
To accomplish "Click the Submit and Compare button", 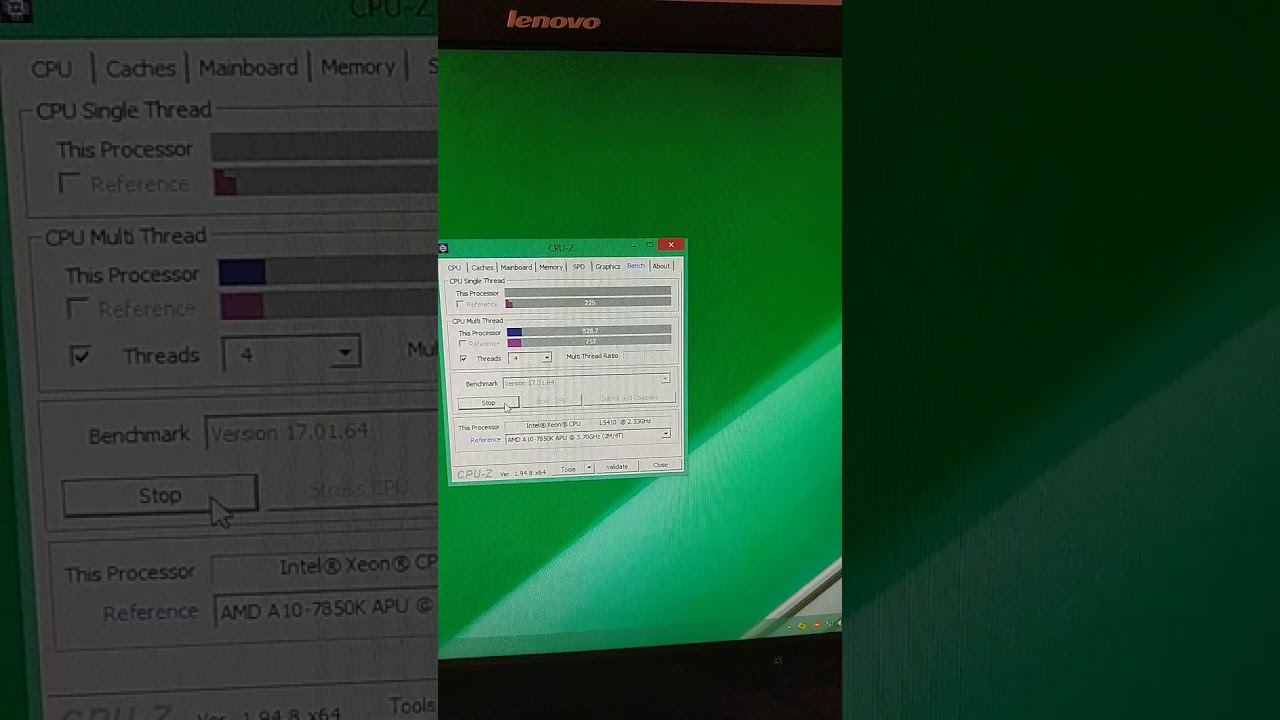I will 630,398.
